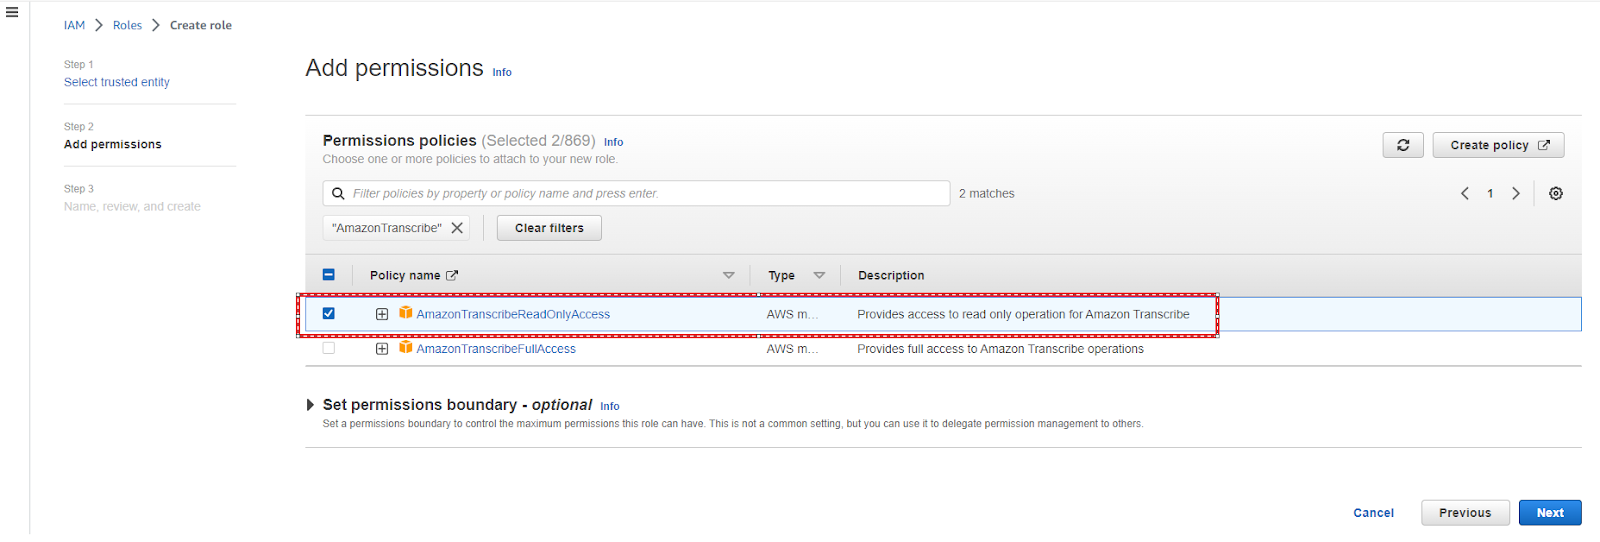The image size is (1600, 542).
Task: Toggle the select-all policies header checkbox
Action: coord(329,275)
